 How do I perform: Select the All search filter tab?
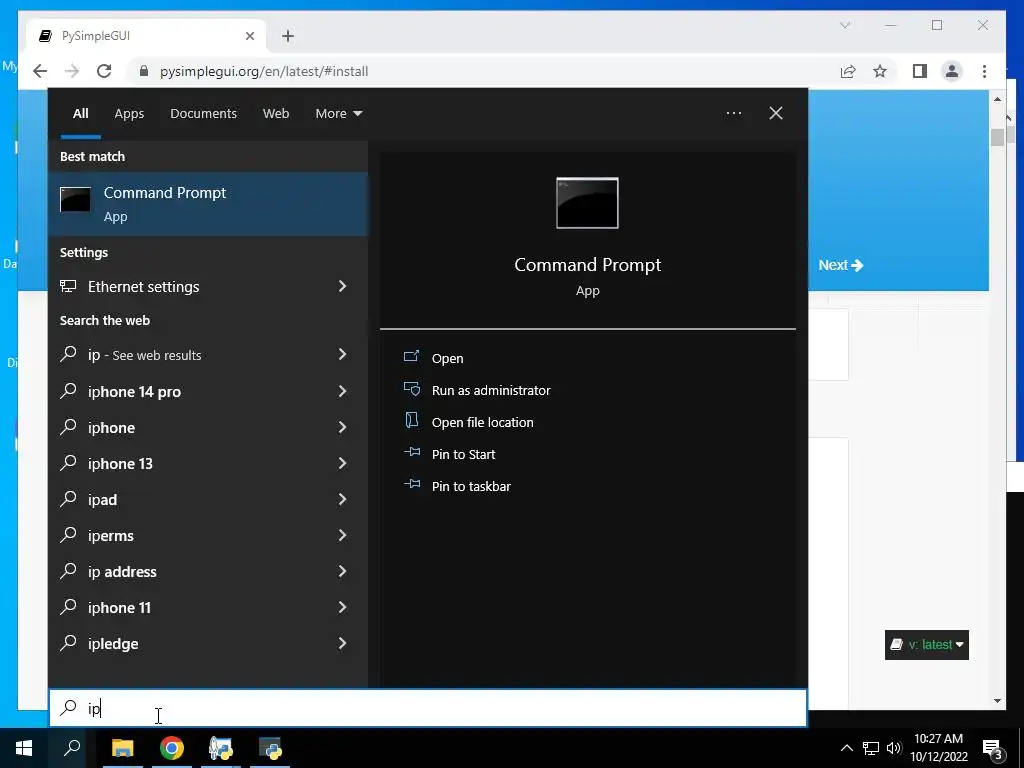coord(81,114)
